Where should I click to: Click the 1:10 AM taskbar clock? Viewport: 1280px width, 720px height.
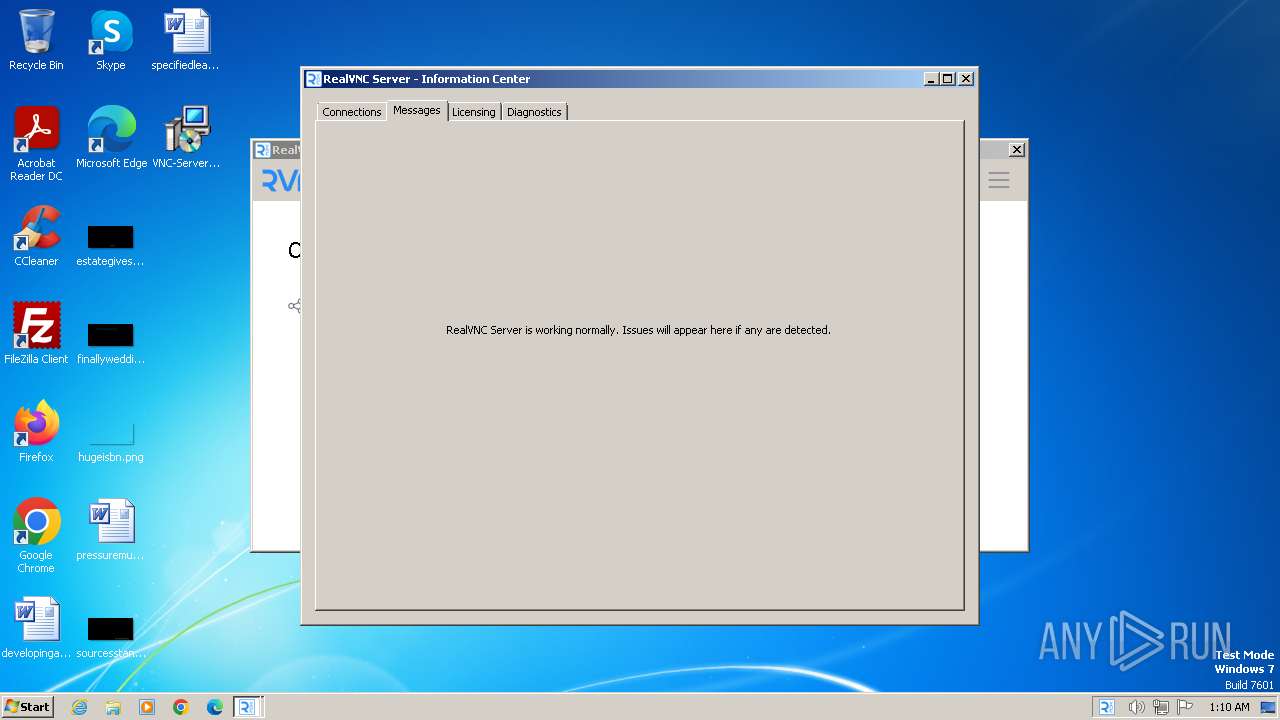point(1229,707)
